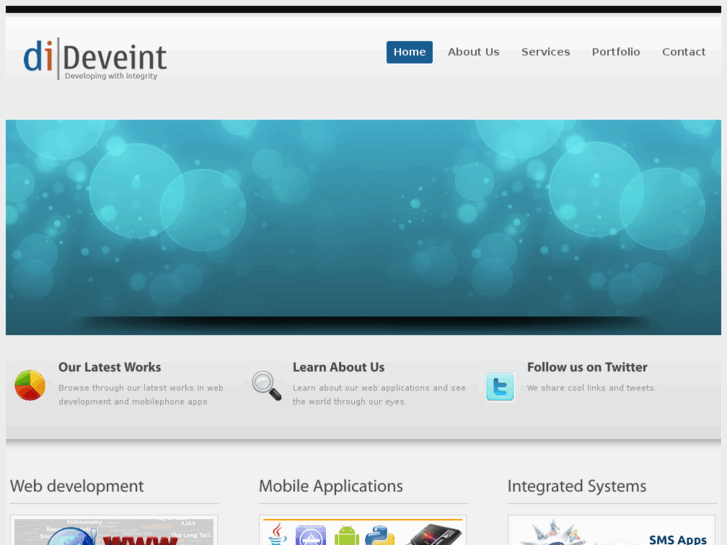Open the Follow us on Twitter heading
727x545 pixels.
click(587, 367)
